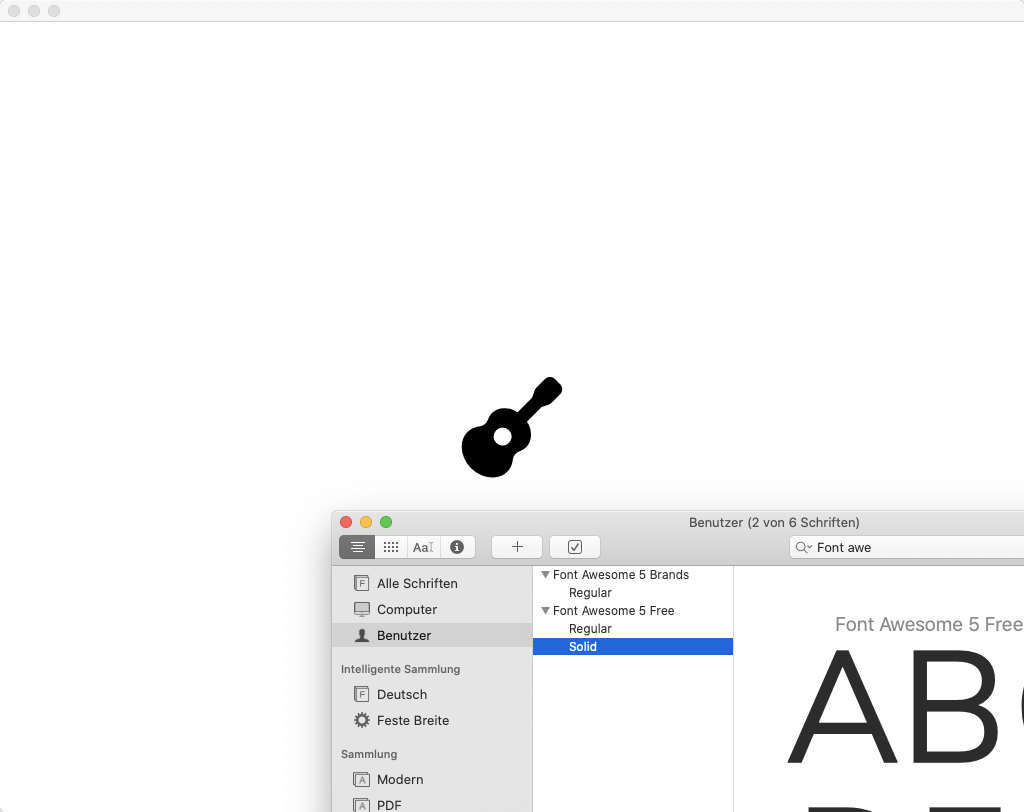Click the info (i) toolbar icon
The width and height of the screenshot is (1024, 812).
[x=457, y=547]
